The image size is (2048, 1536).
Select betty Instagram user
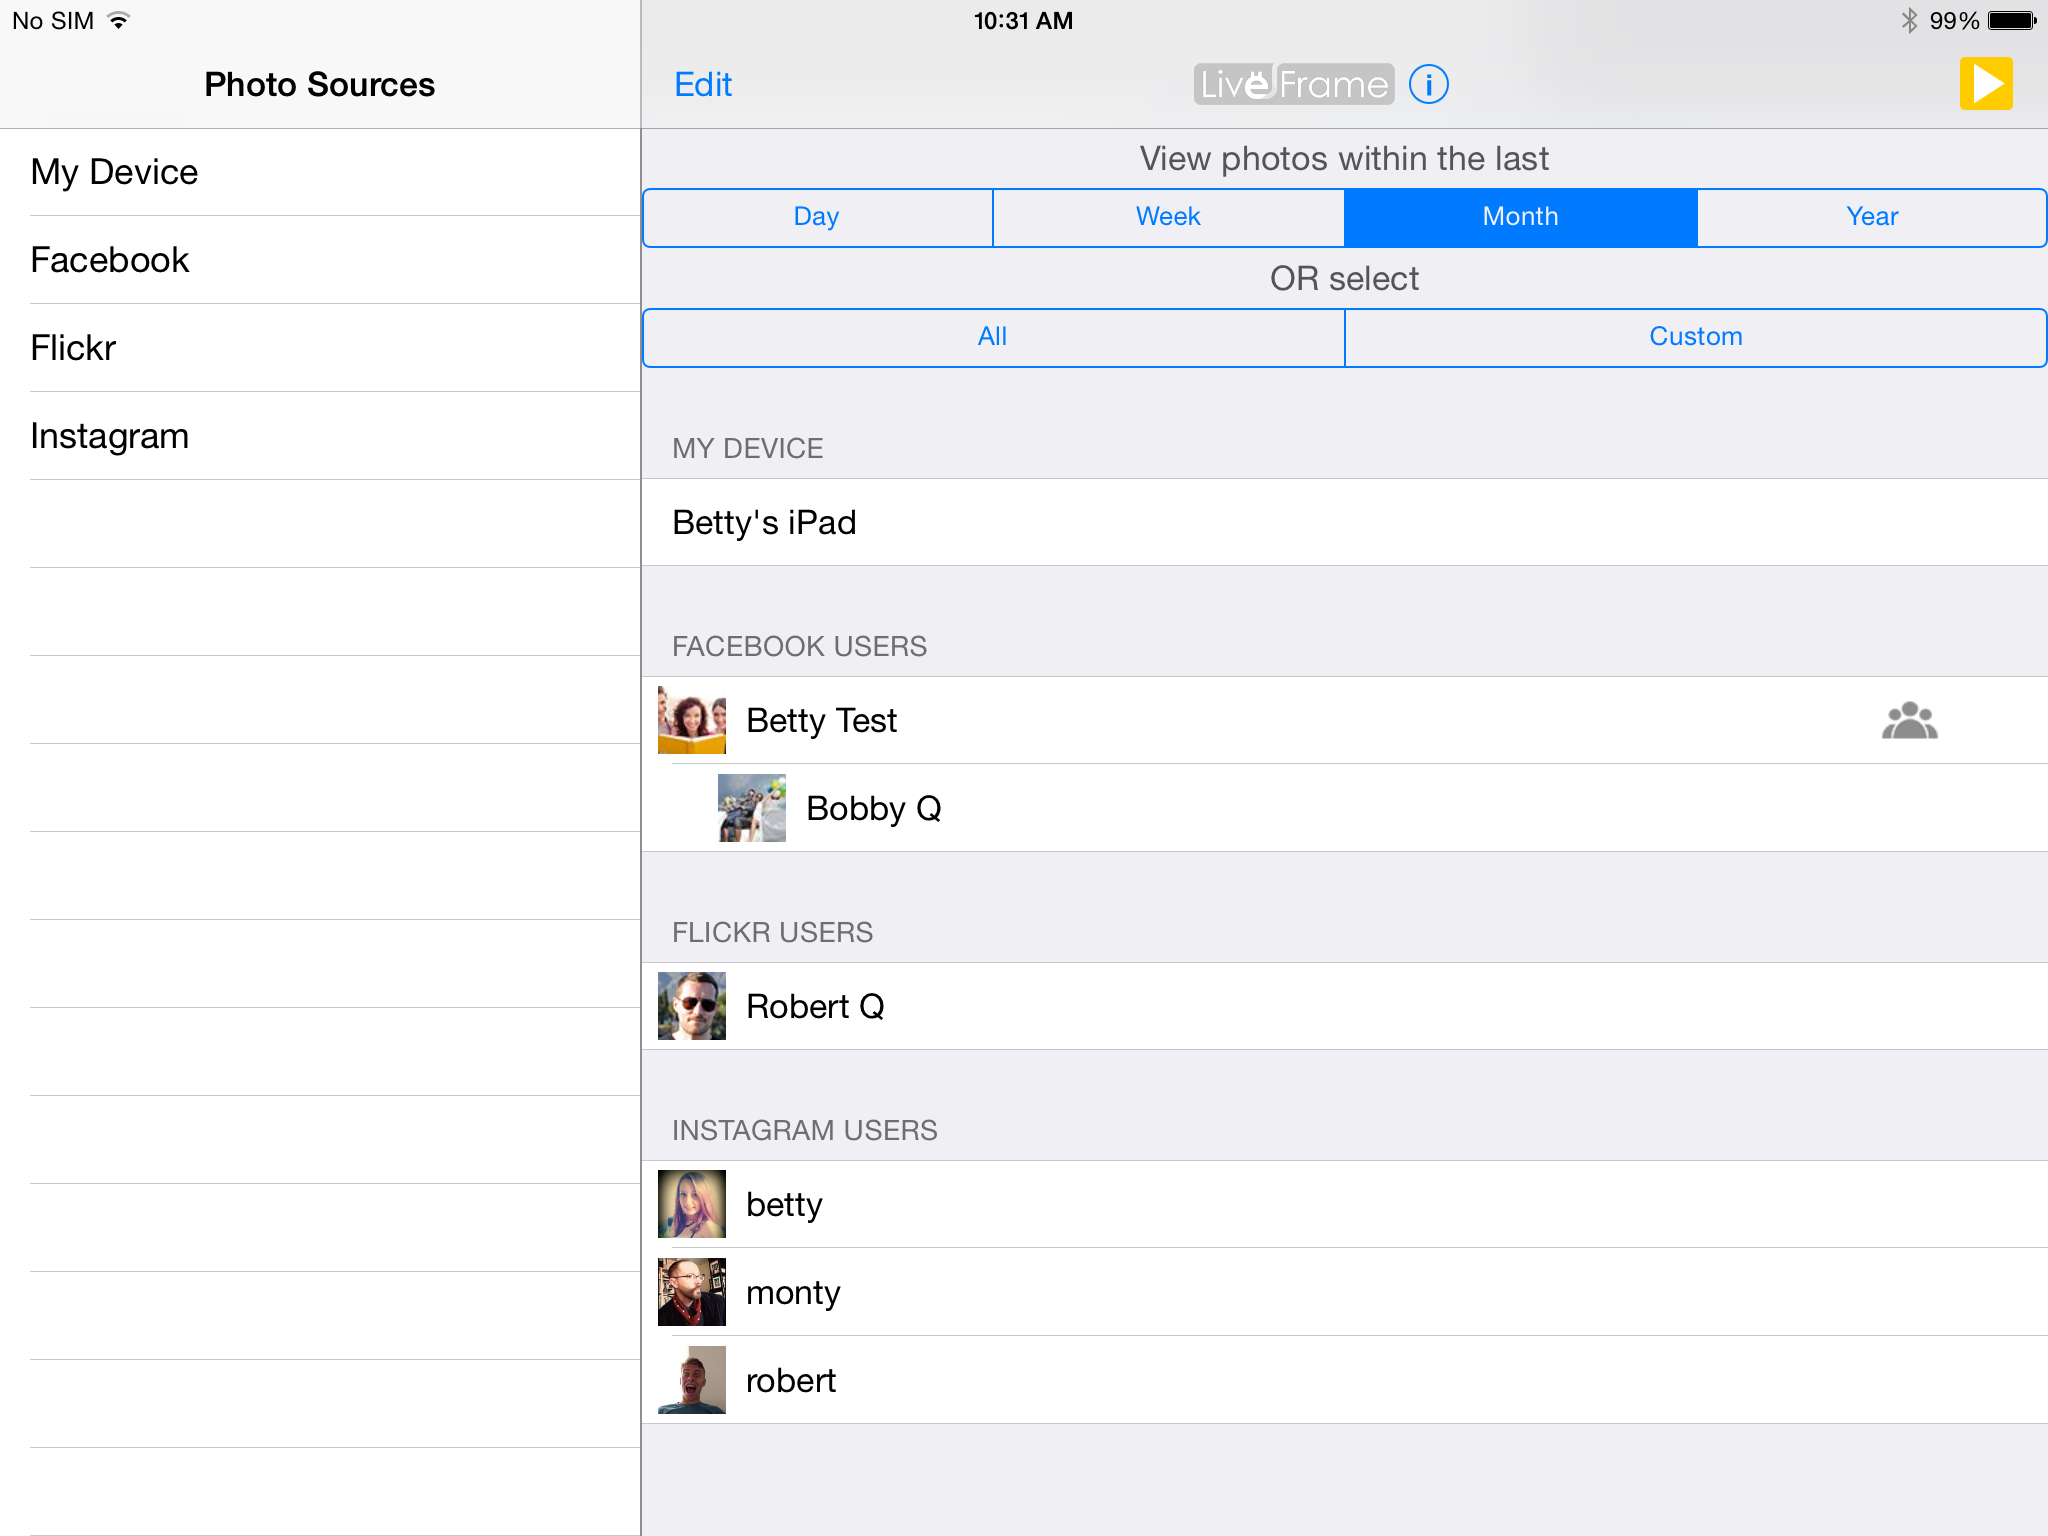pos(1345,1204)
